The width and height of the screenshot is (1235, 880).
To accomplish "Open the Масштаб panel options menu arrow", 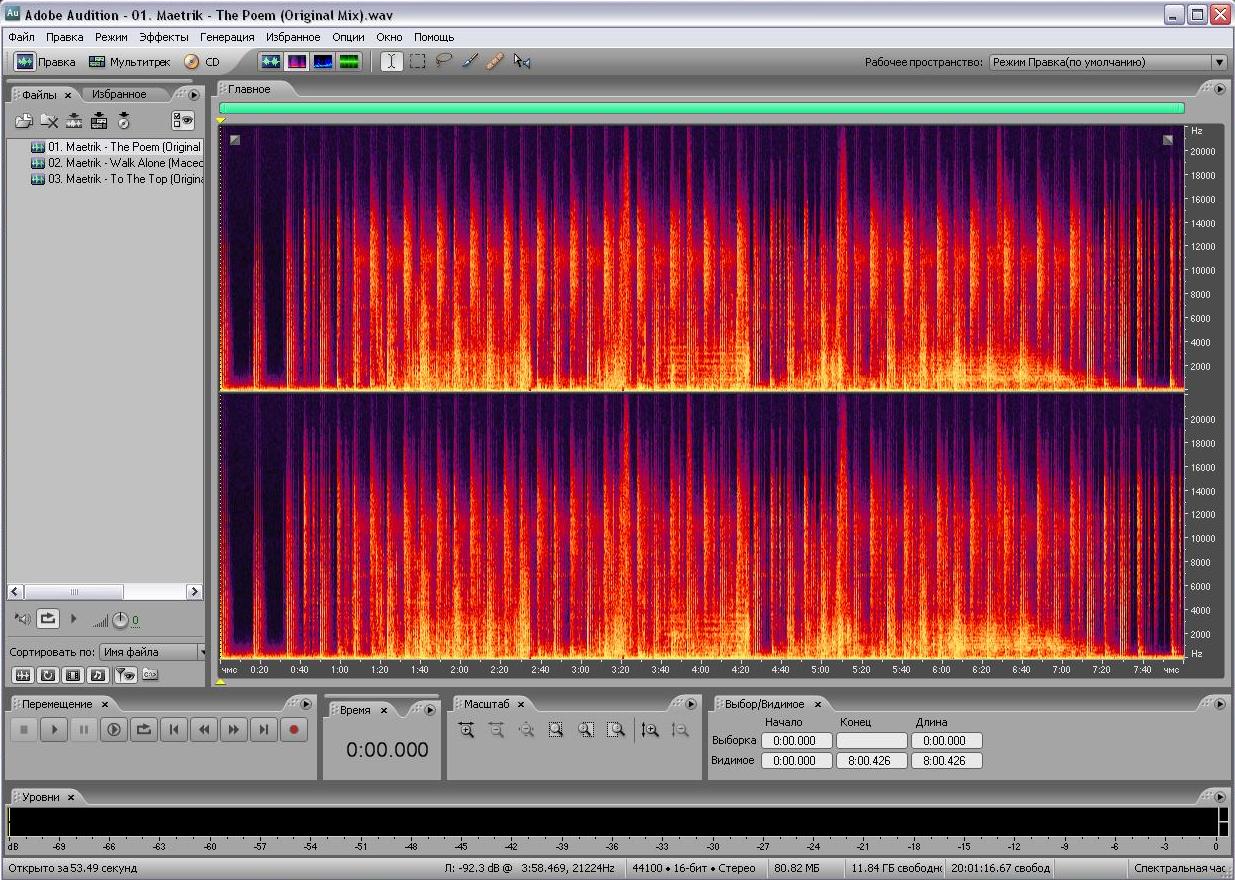I will 690,704.
